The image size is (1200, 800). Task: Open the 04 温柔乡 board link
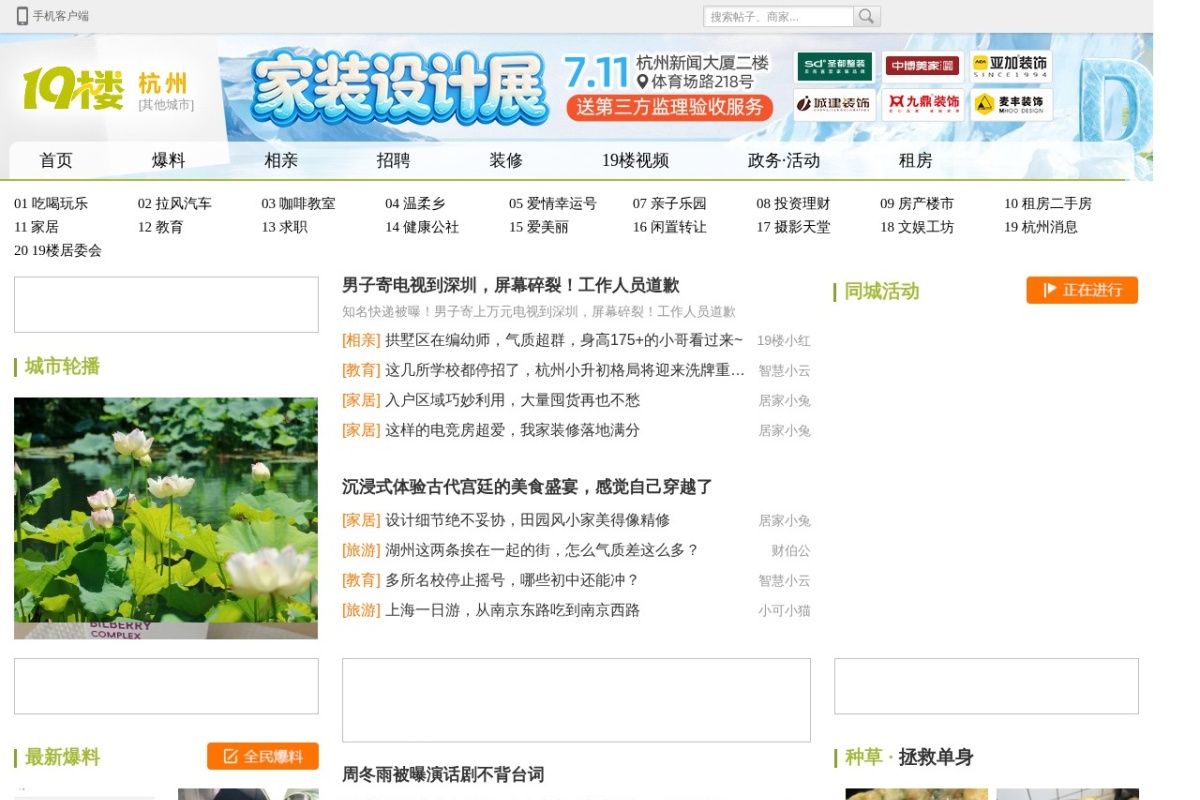pyautogui.click(x=415, y=204)
